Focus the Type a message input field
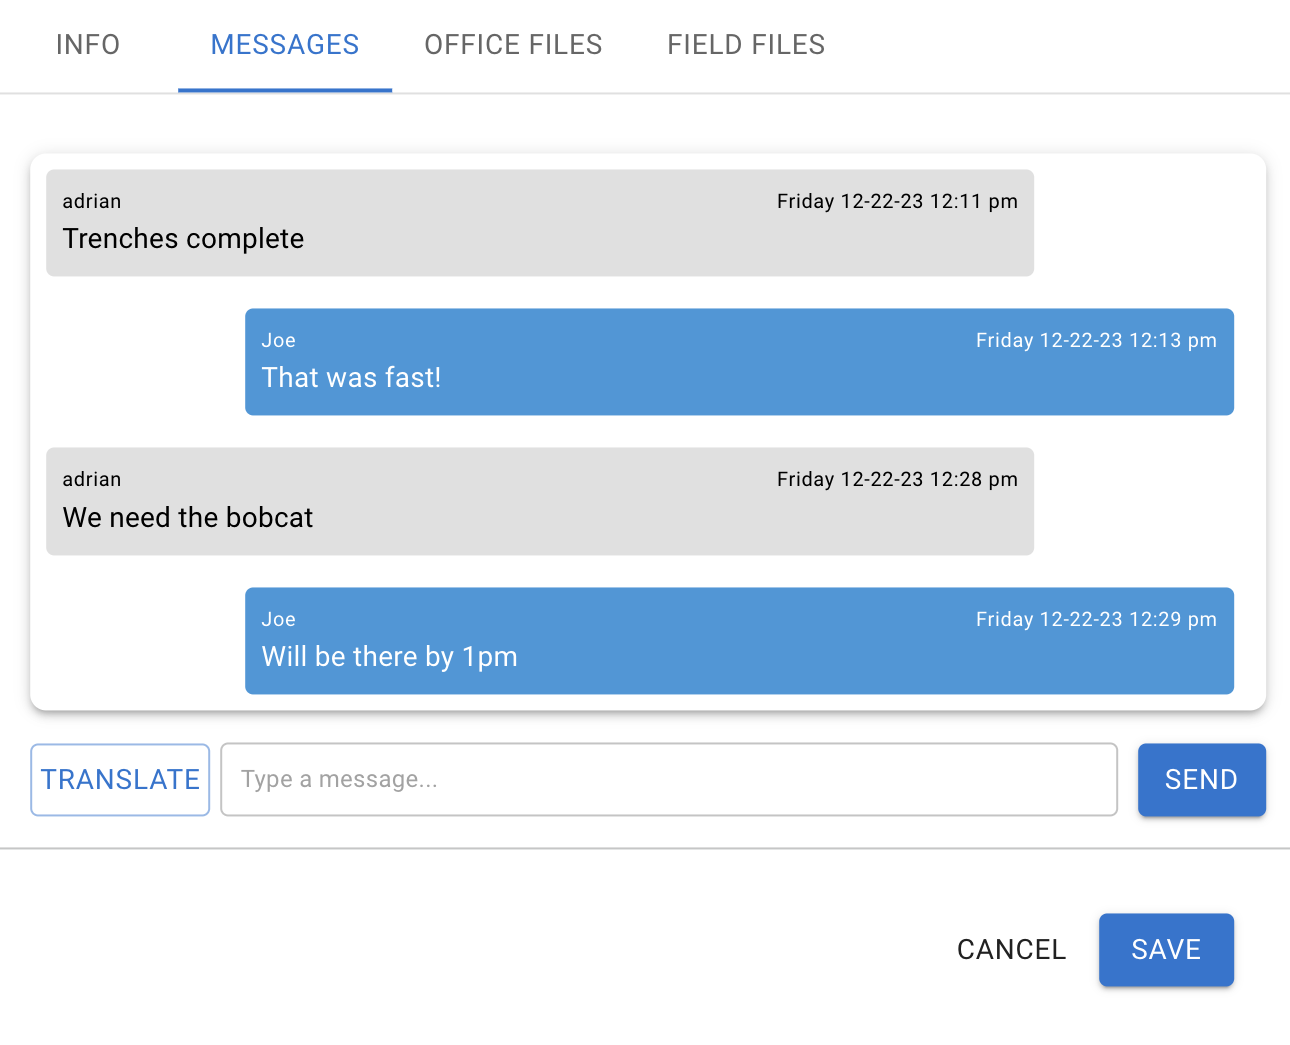 669,780
